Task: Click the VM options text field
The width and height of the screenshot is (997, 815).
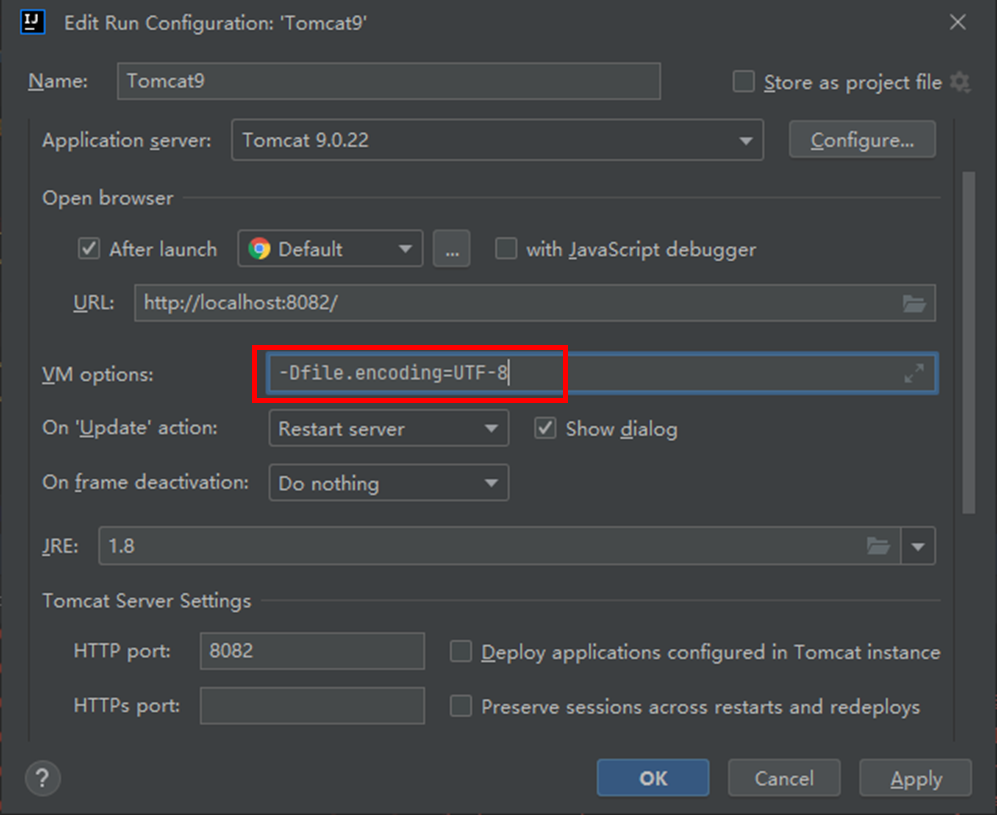Action: (x=602, y=373)
